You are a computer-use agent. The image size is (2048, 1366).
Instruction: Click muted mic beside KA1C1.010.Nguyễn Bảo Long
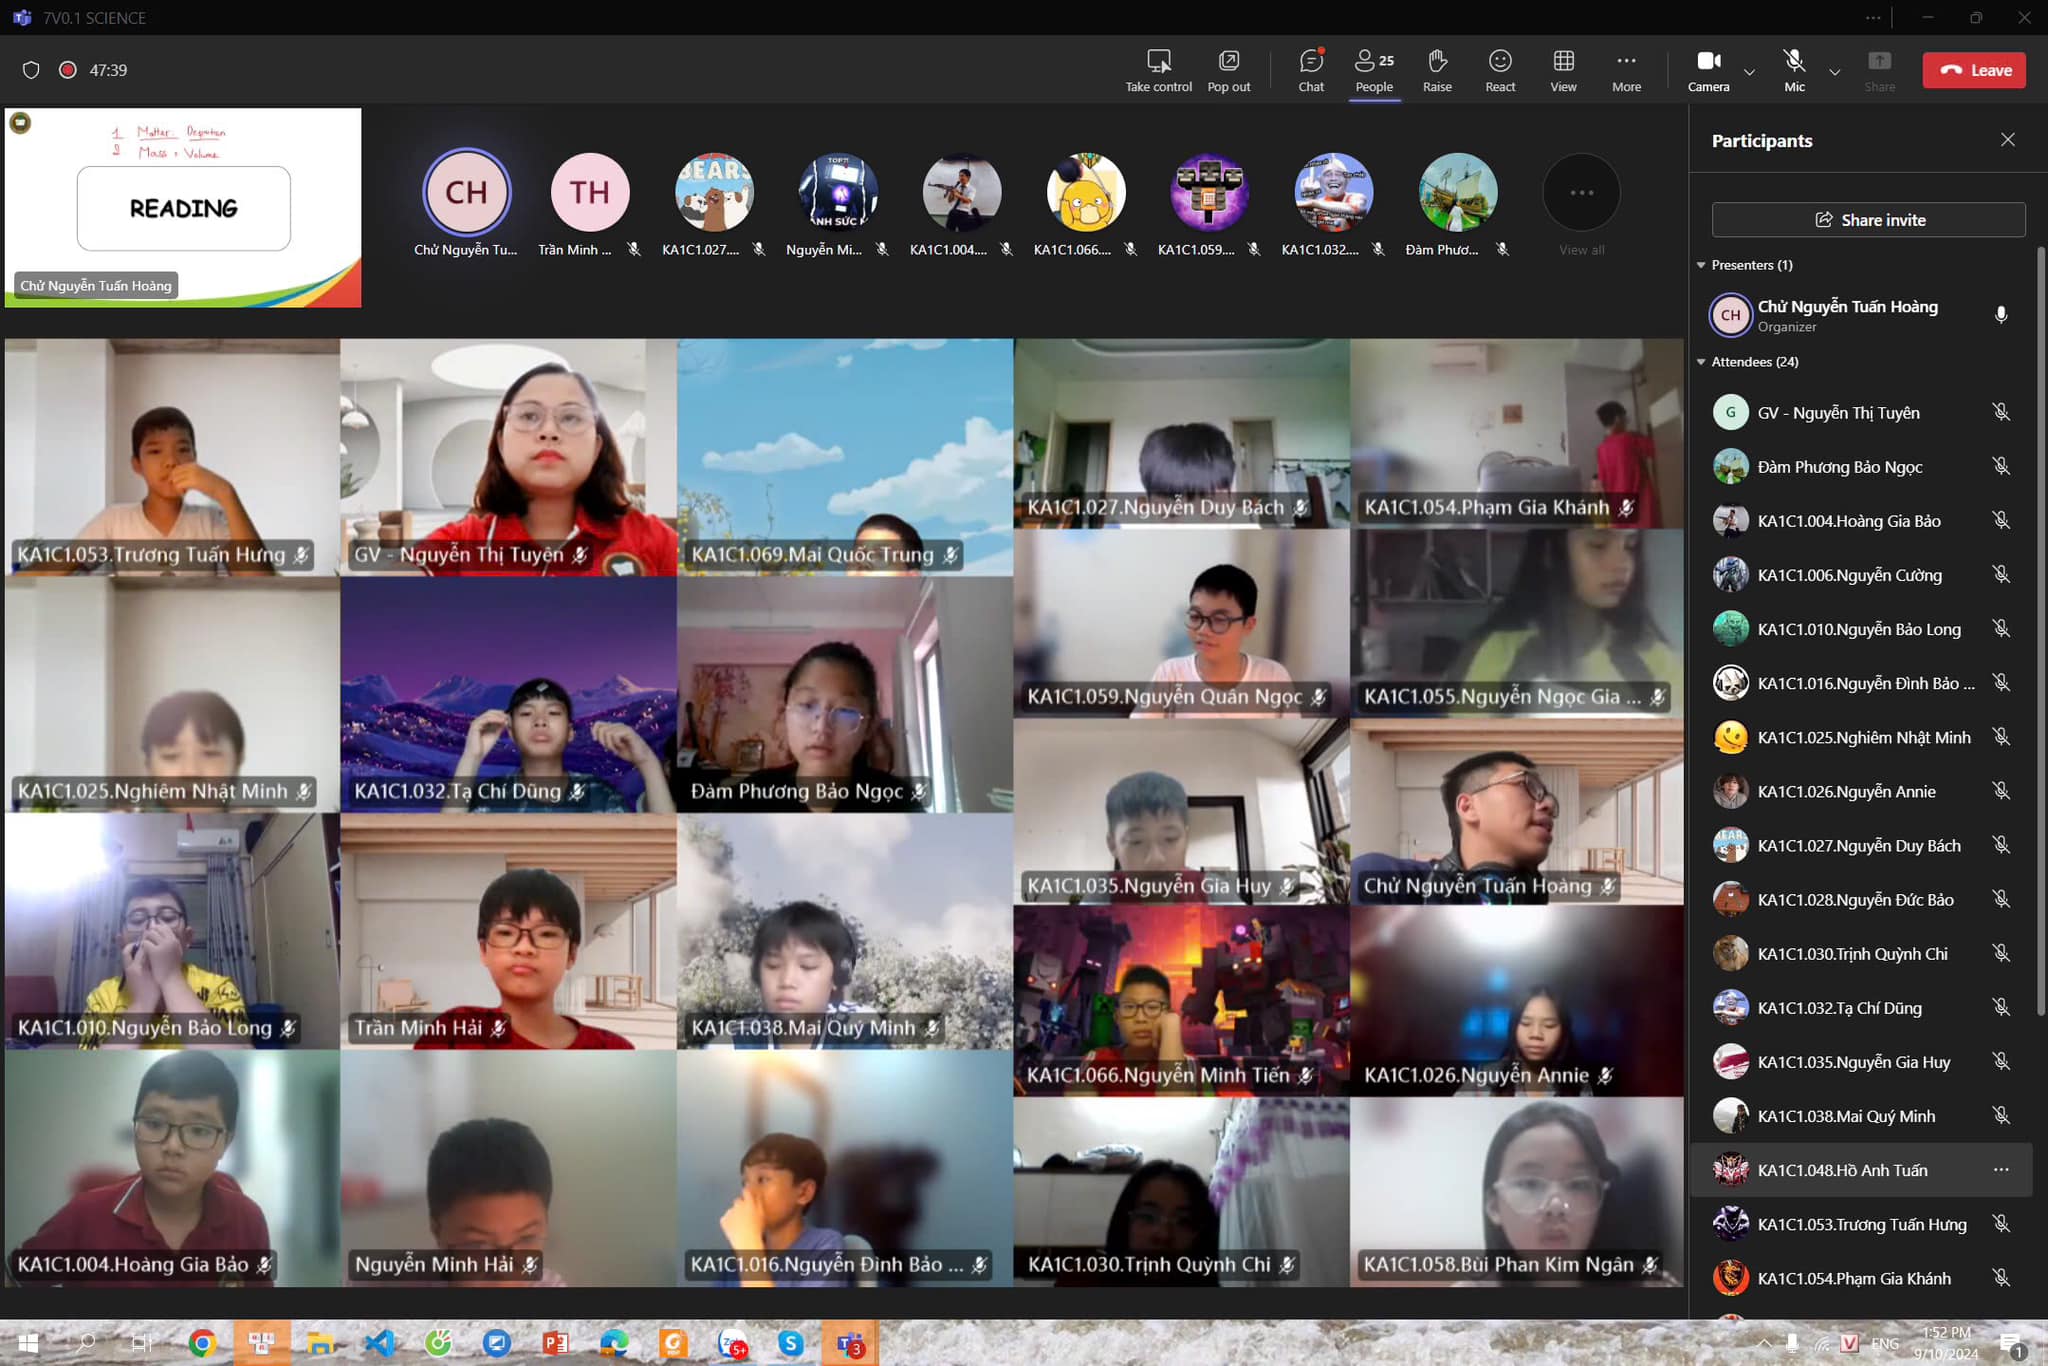(x=2001, y=628)
